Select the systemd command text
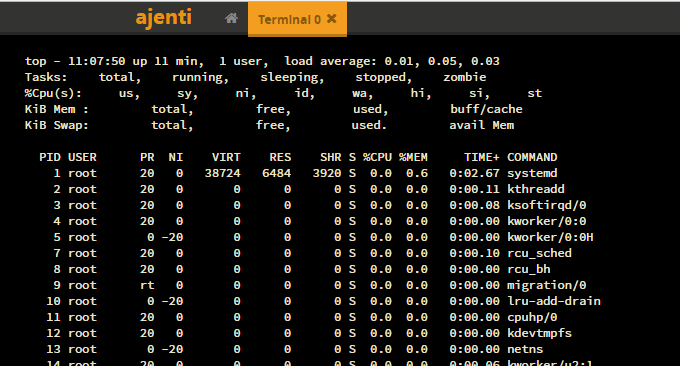Screen dimensions: 680x366 [x=532, y=173]
